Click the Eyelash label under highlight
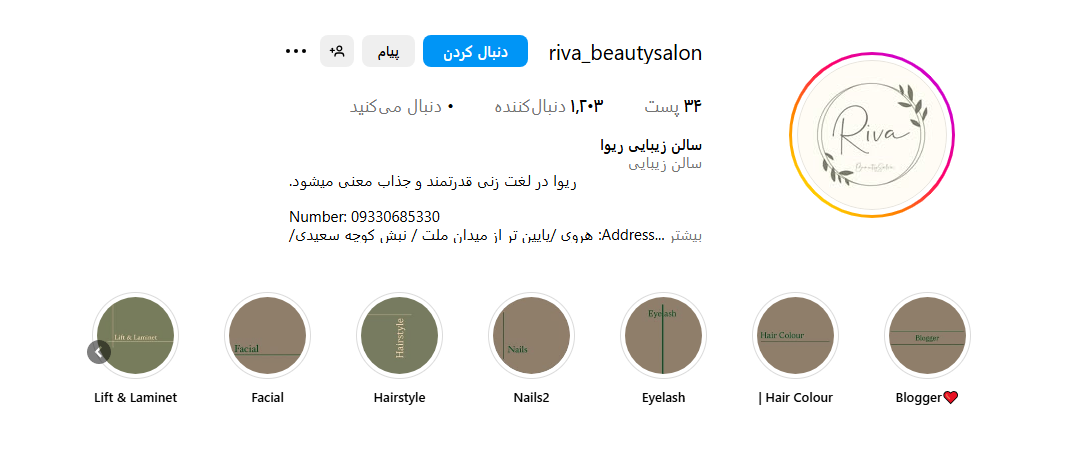Viewport: 1090px width, 456px height. pos(664,398)
